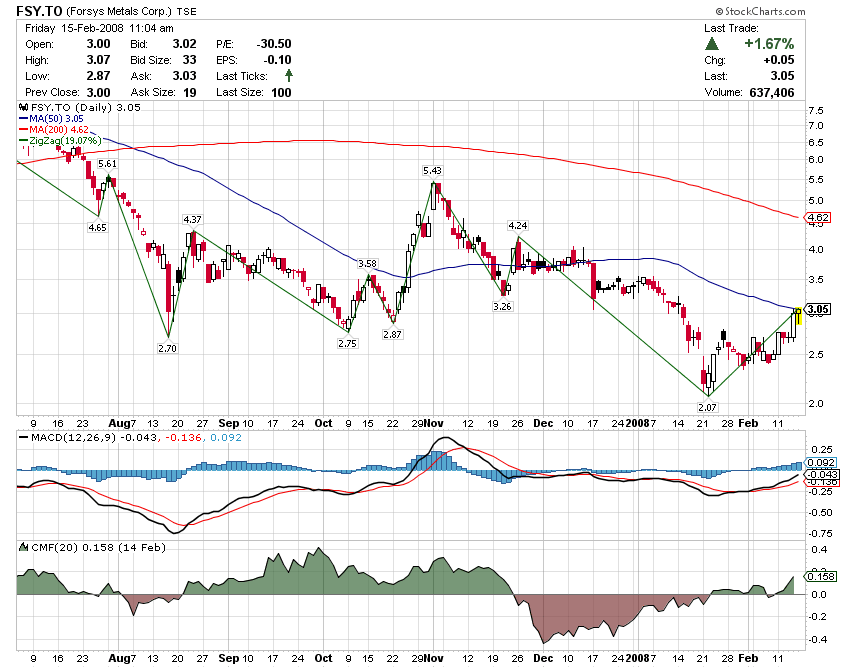
Task: Click the 5.43 November peak label
Action: click(433, 171)
